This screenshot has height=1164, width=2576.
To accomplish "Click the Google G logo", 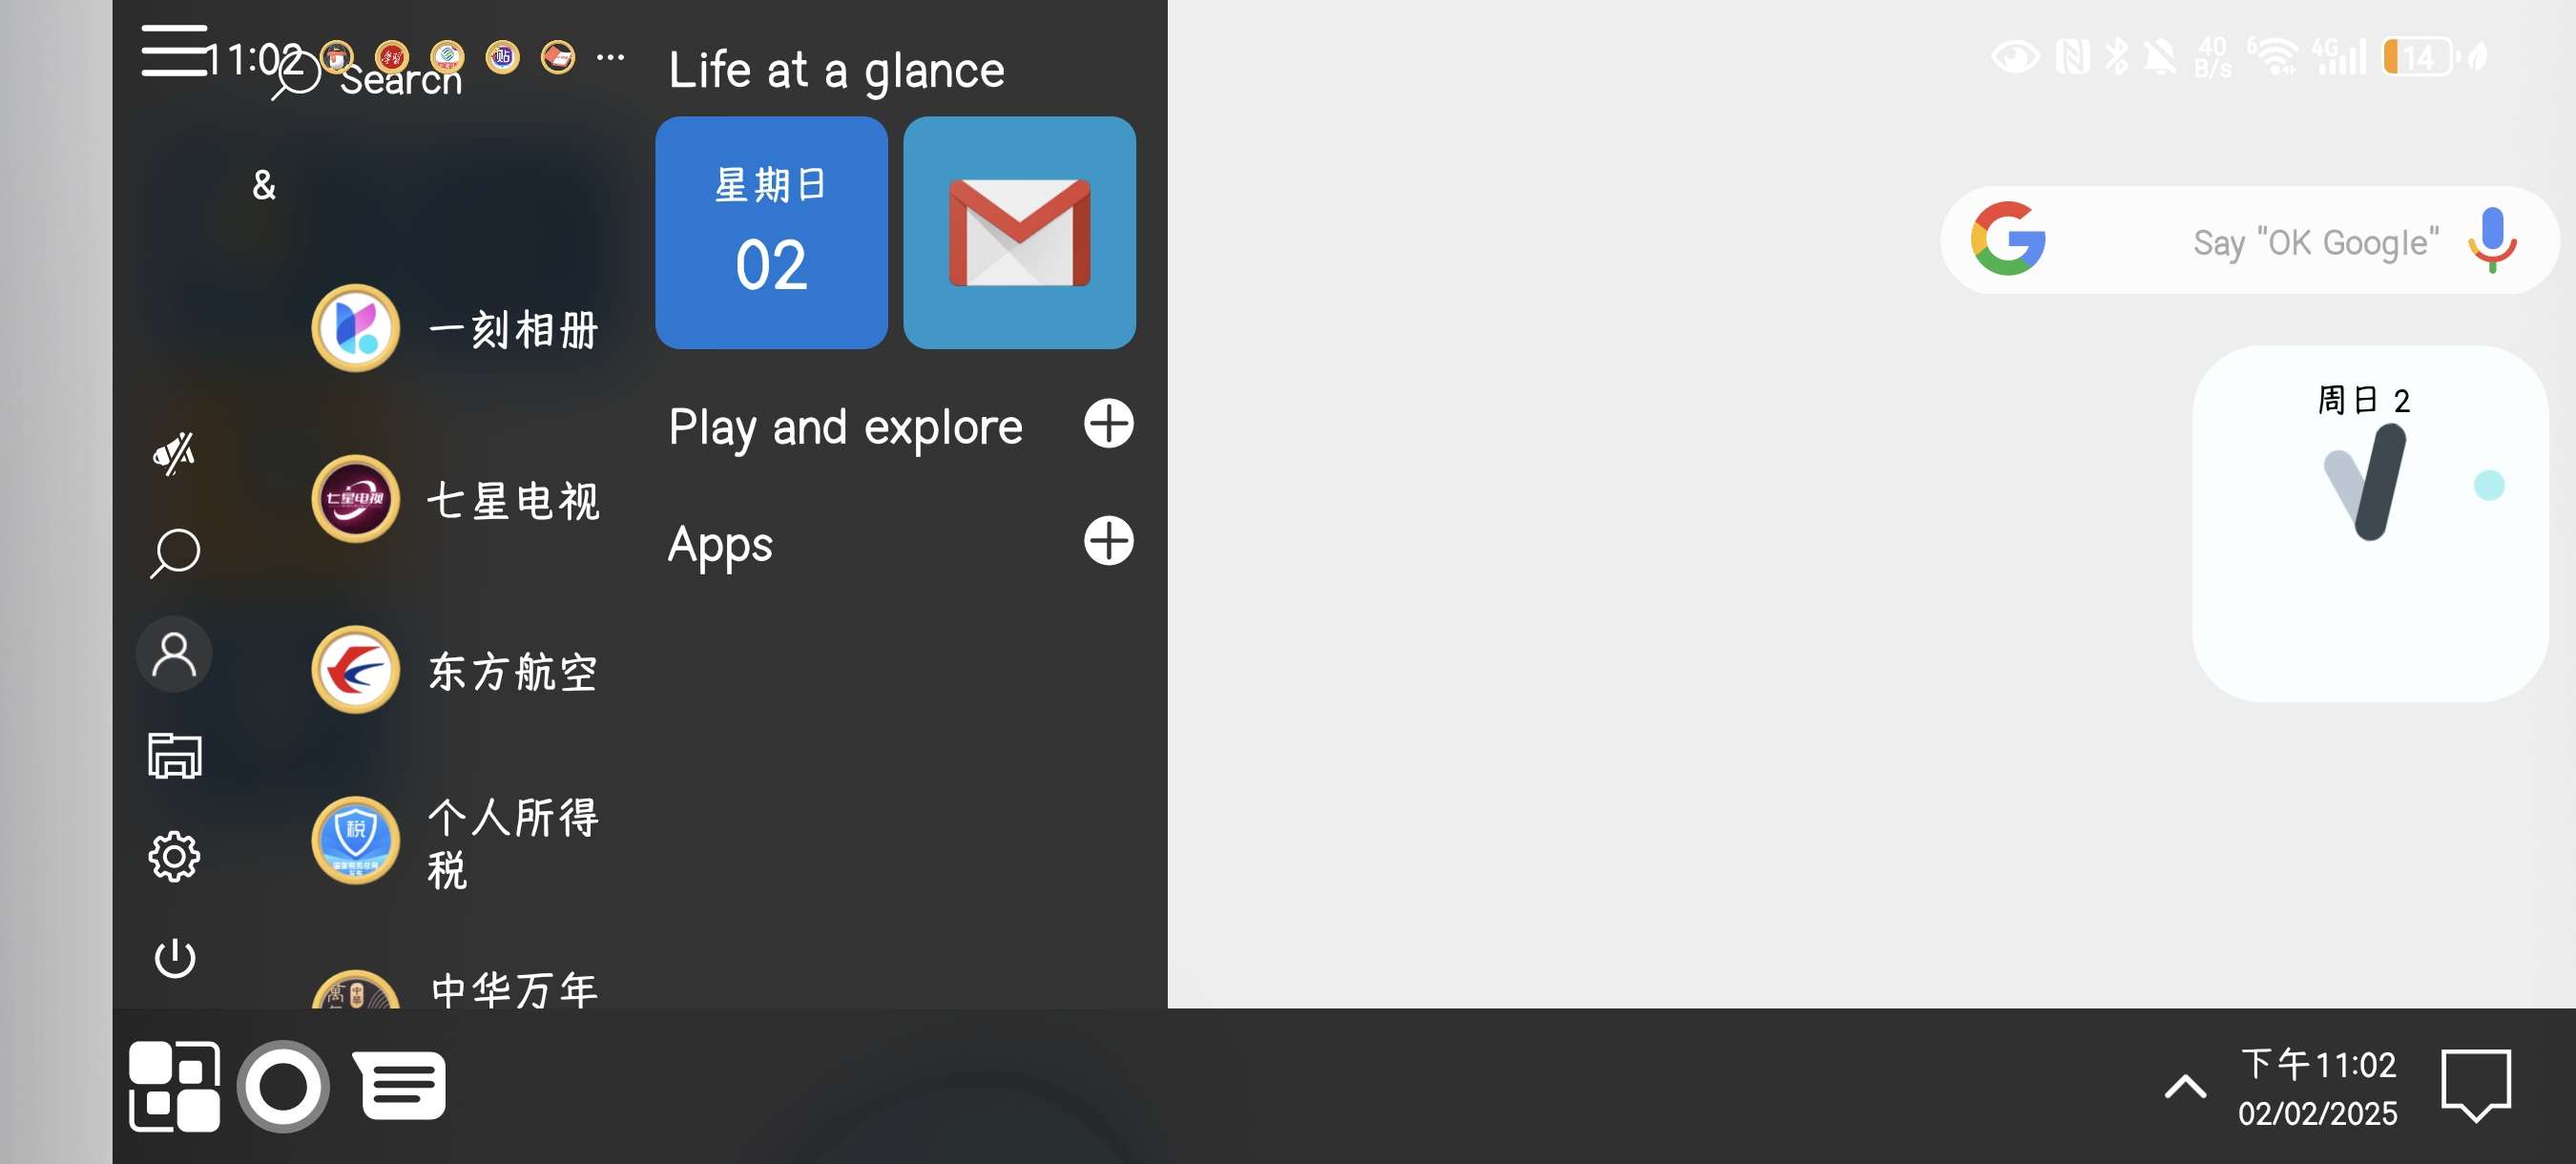I will (2007, 239).
